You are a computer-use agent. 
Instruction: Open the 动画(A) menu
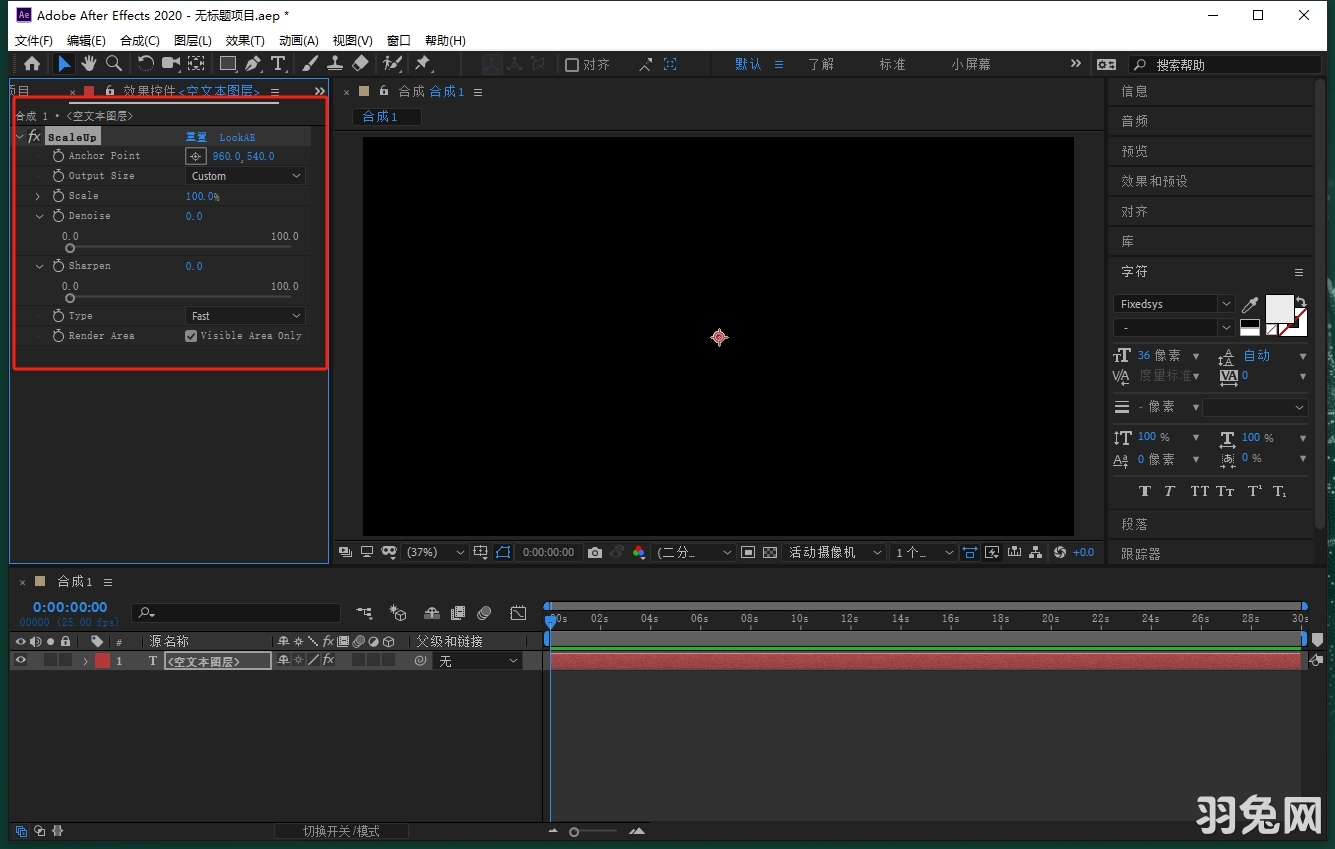(298, 41)
